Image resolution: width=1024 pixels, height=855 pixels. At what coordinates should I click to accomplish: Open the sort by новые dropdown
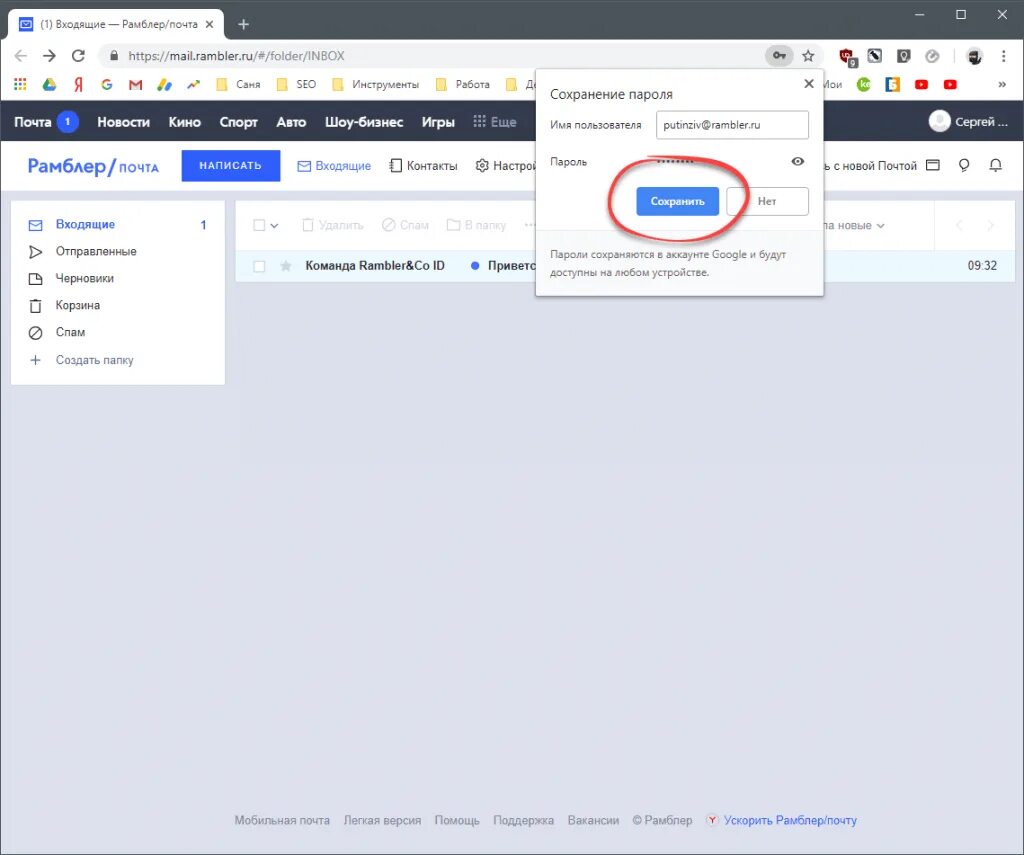point(854,225)
